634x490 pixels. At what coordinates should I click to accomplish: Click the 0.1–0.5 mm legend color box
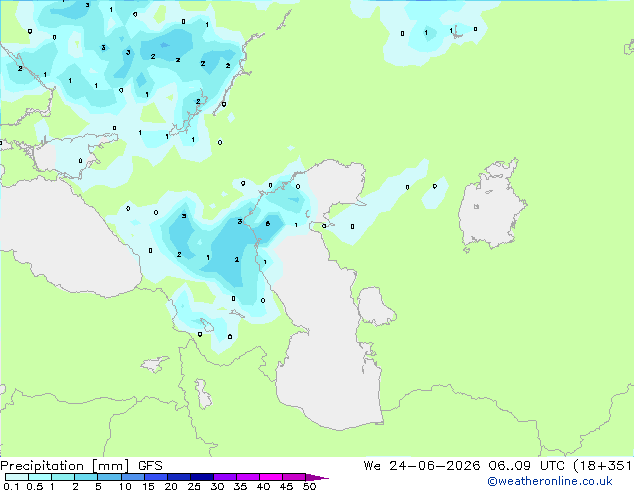(x=17, y=477)
